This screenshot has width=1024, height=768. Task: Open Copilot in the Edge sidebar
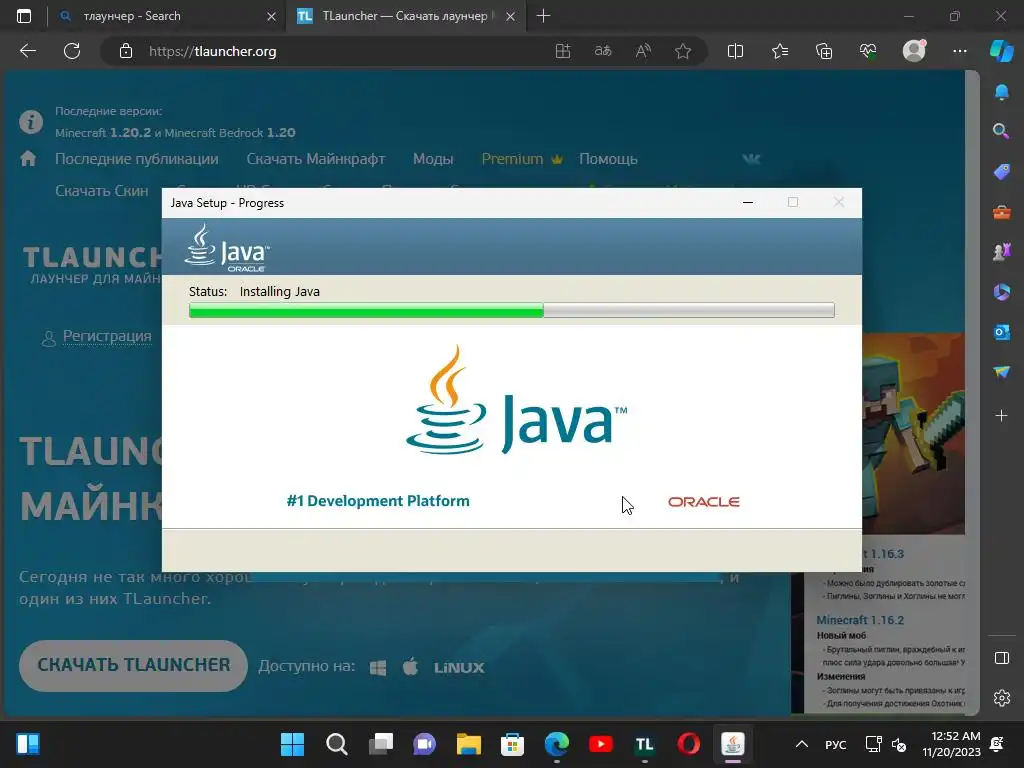[1002, 51]
